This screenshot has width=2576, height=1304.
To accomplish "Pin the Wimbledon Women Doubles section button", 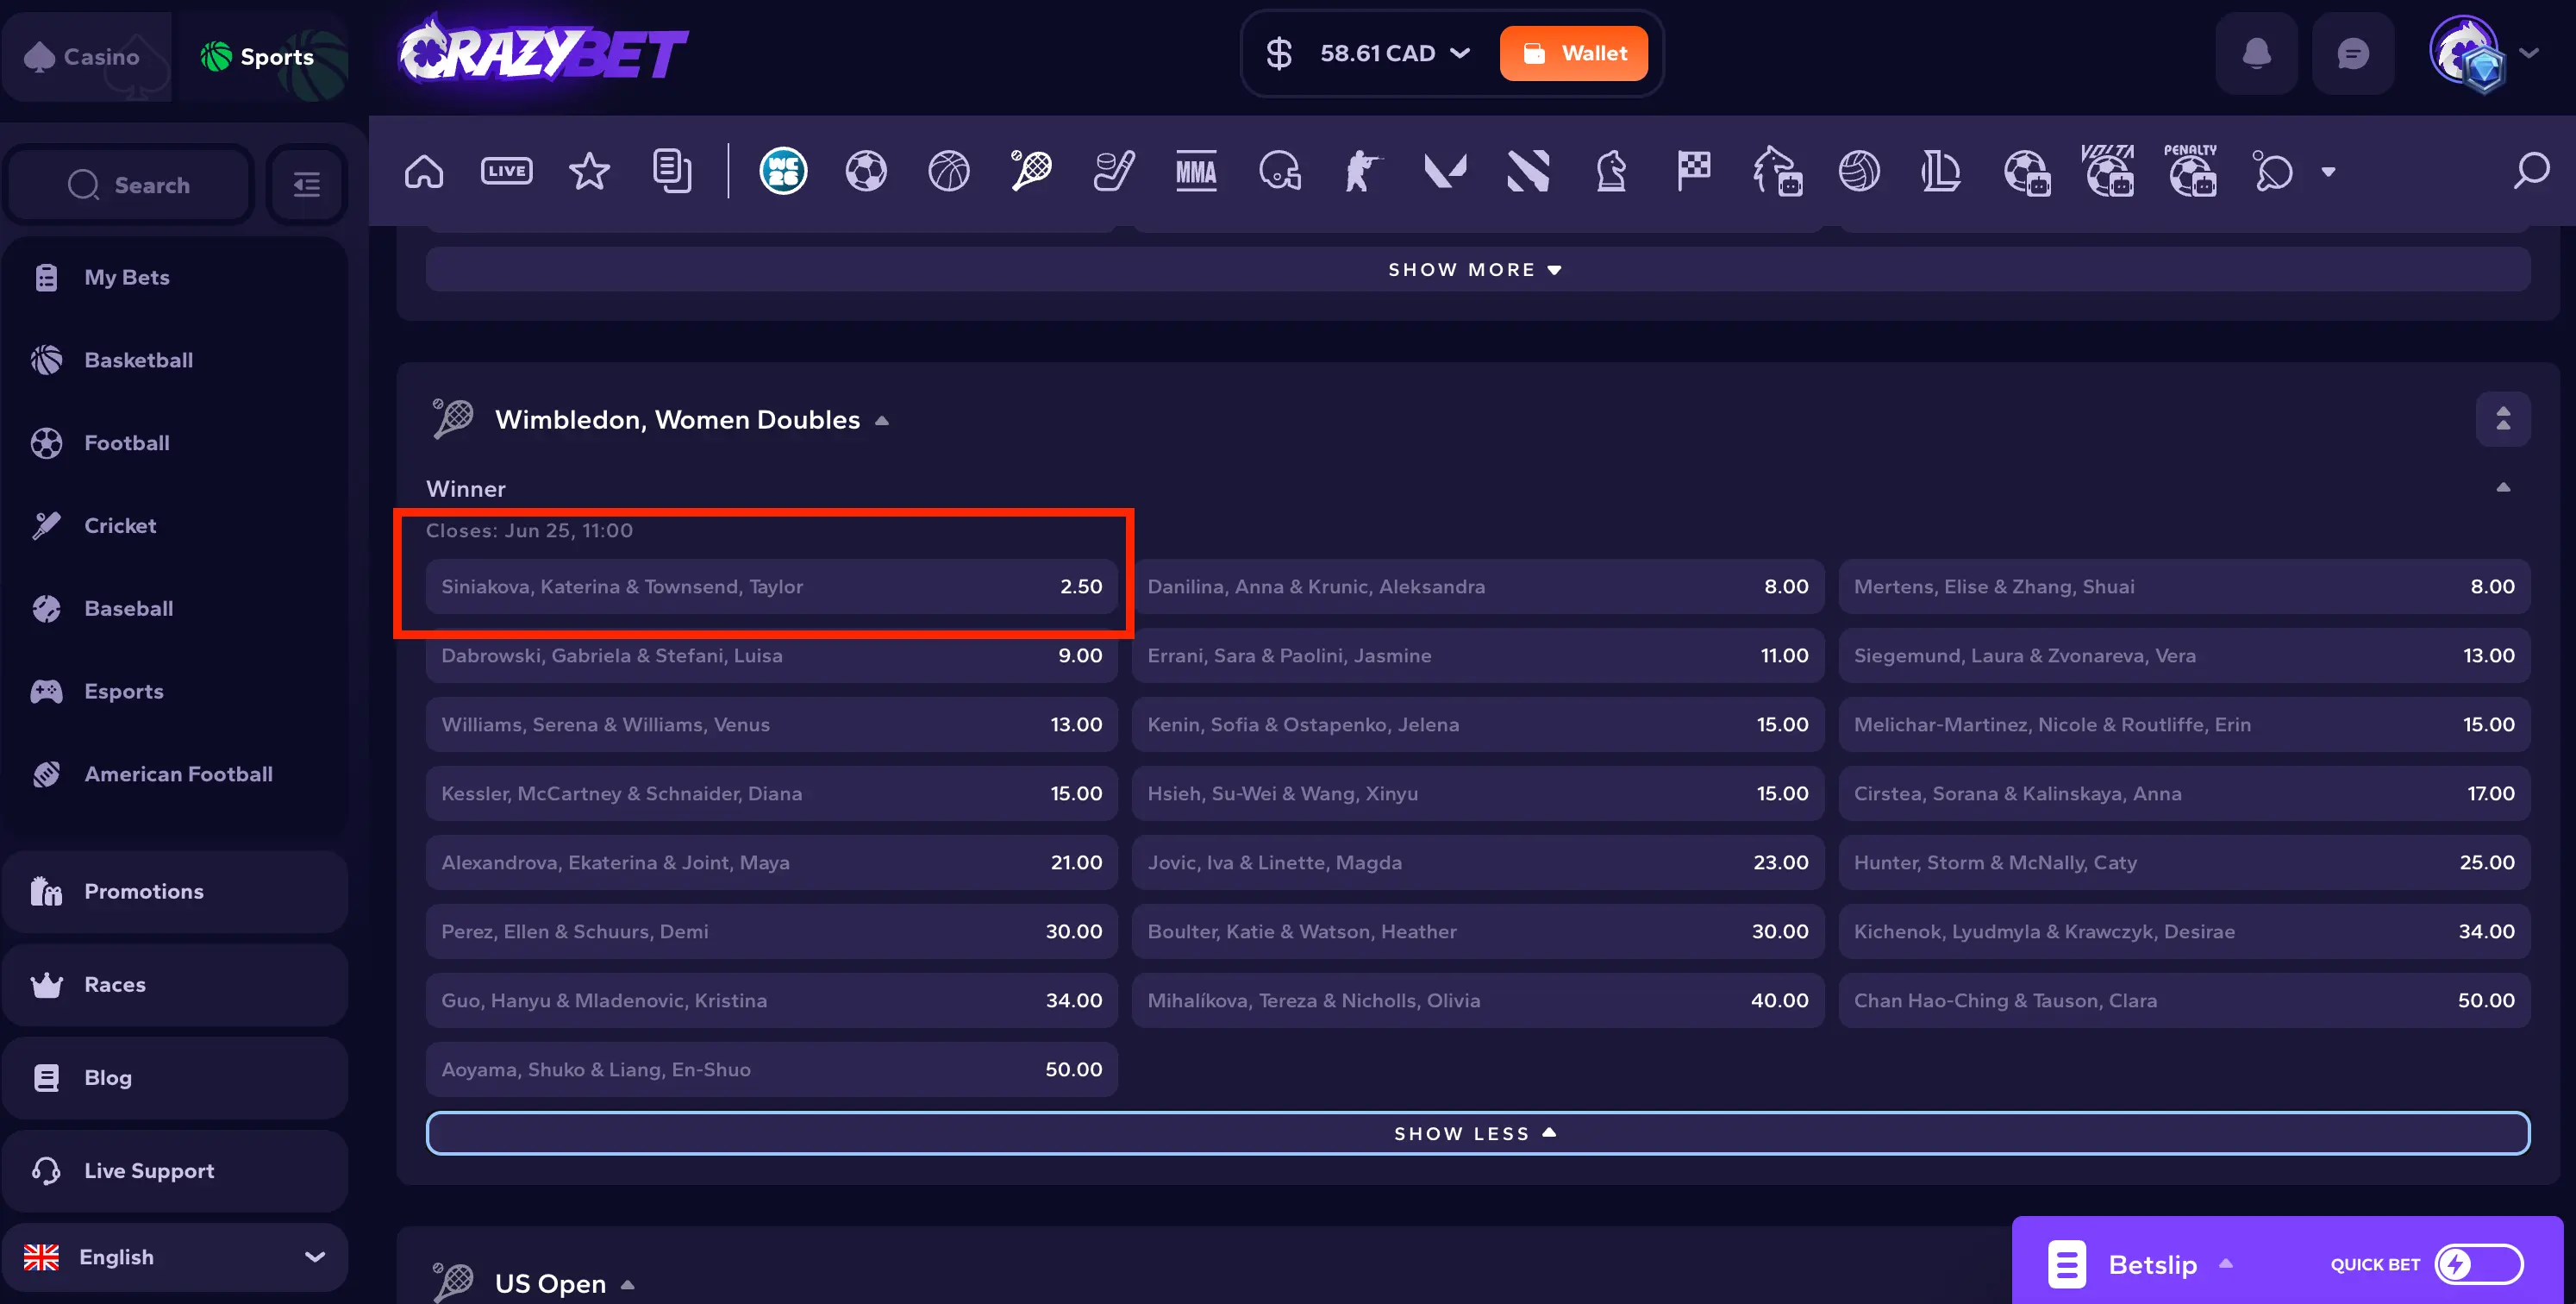I will click(2503, 419).
